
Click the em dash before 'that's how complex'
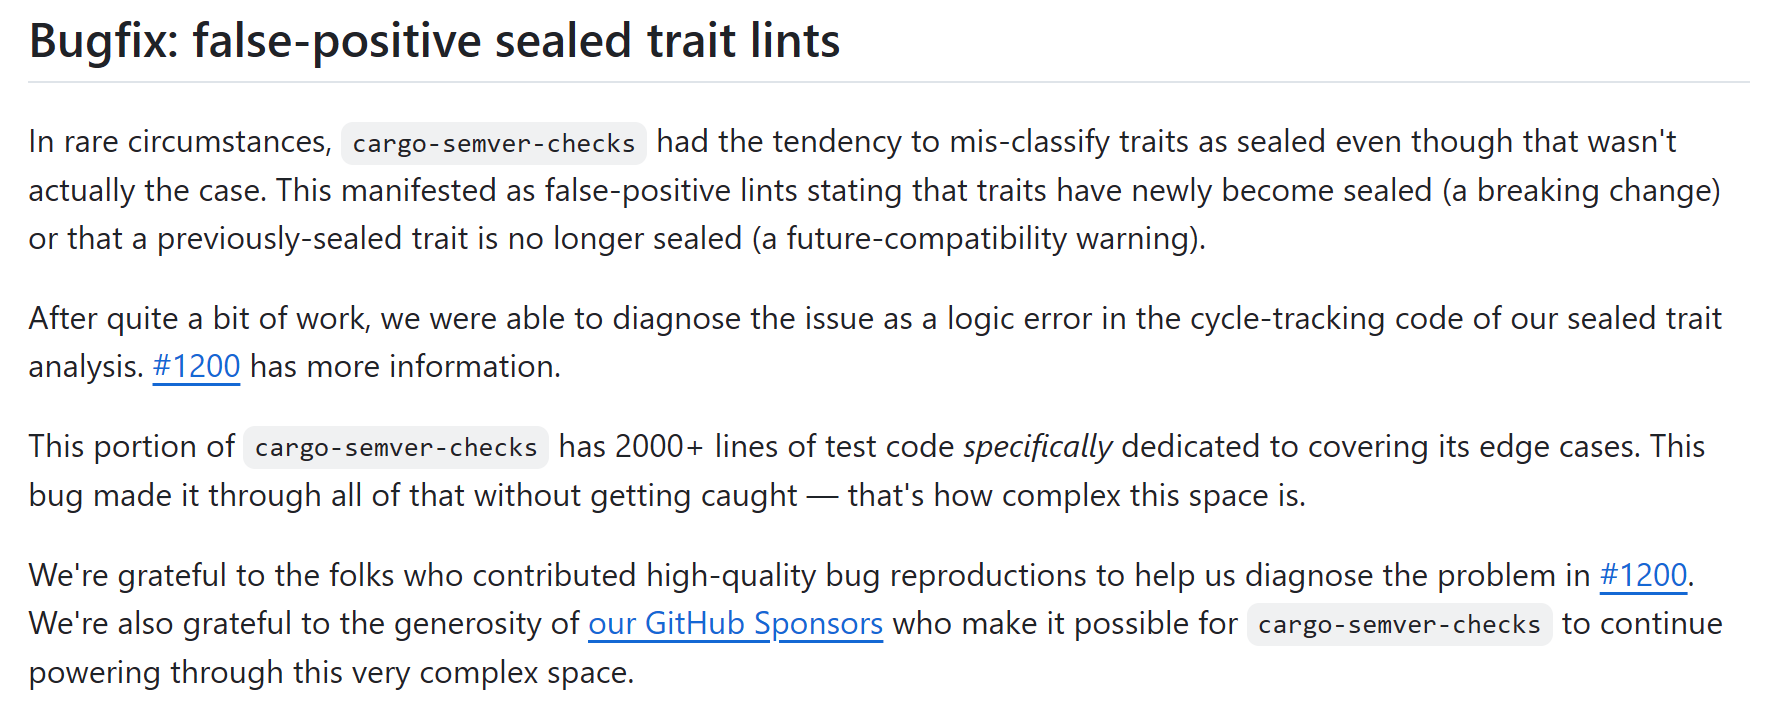822,496
